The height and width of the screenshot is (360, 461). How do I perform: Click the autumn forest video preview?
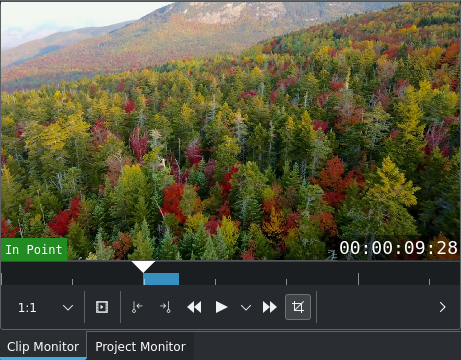tap(230, 131)
